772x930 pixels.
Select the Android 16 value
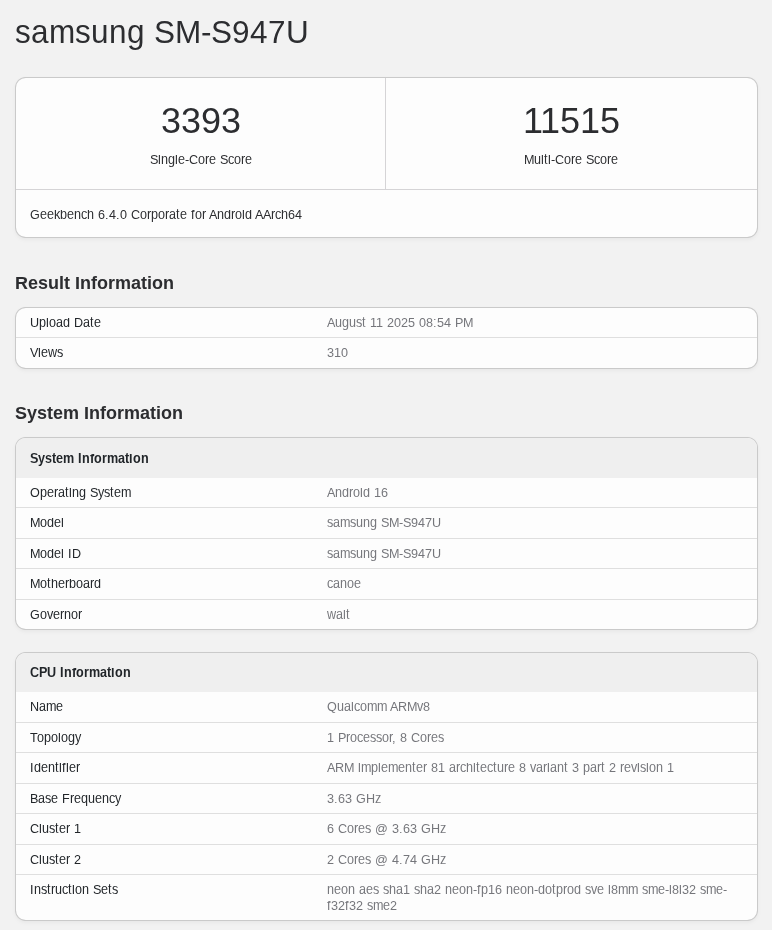357,492
